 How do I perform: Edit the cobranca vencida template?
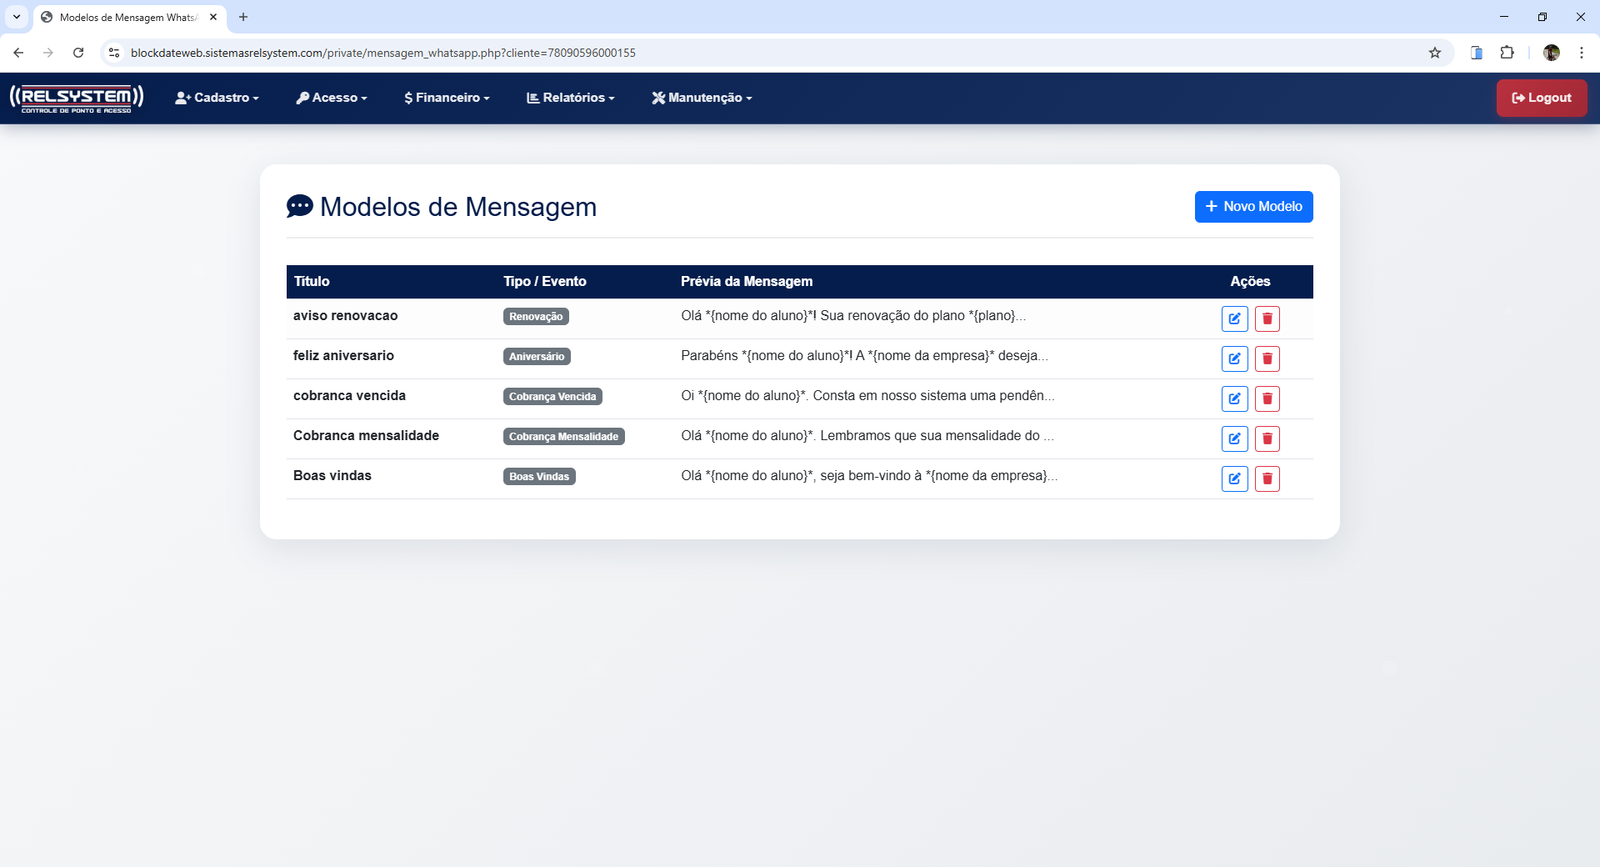(x=1234, y=399)
